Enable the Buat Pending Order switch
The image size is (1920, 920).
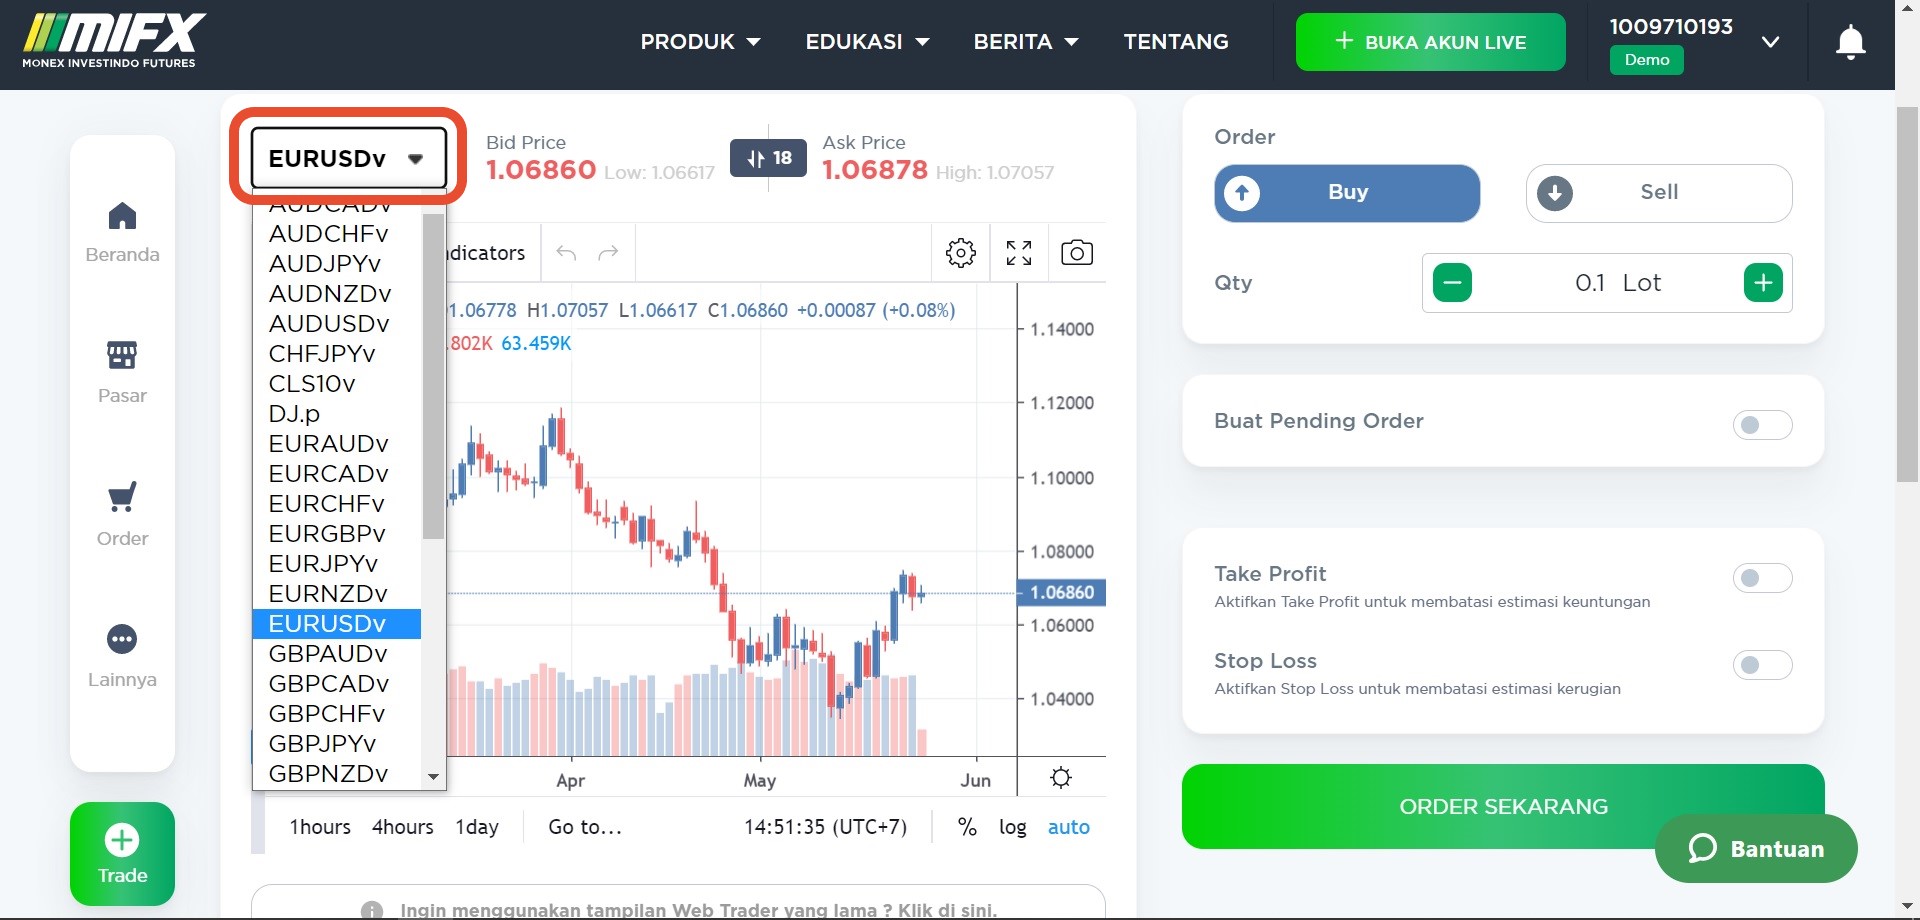(1761, 425)
